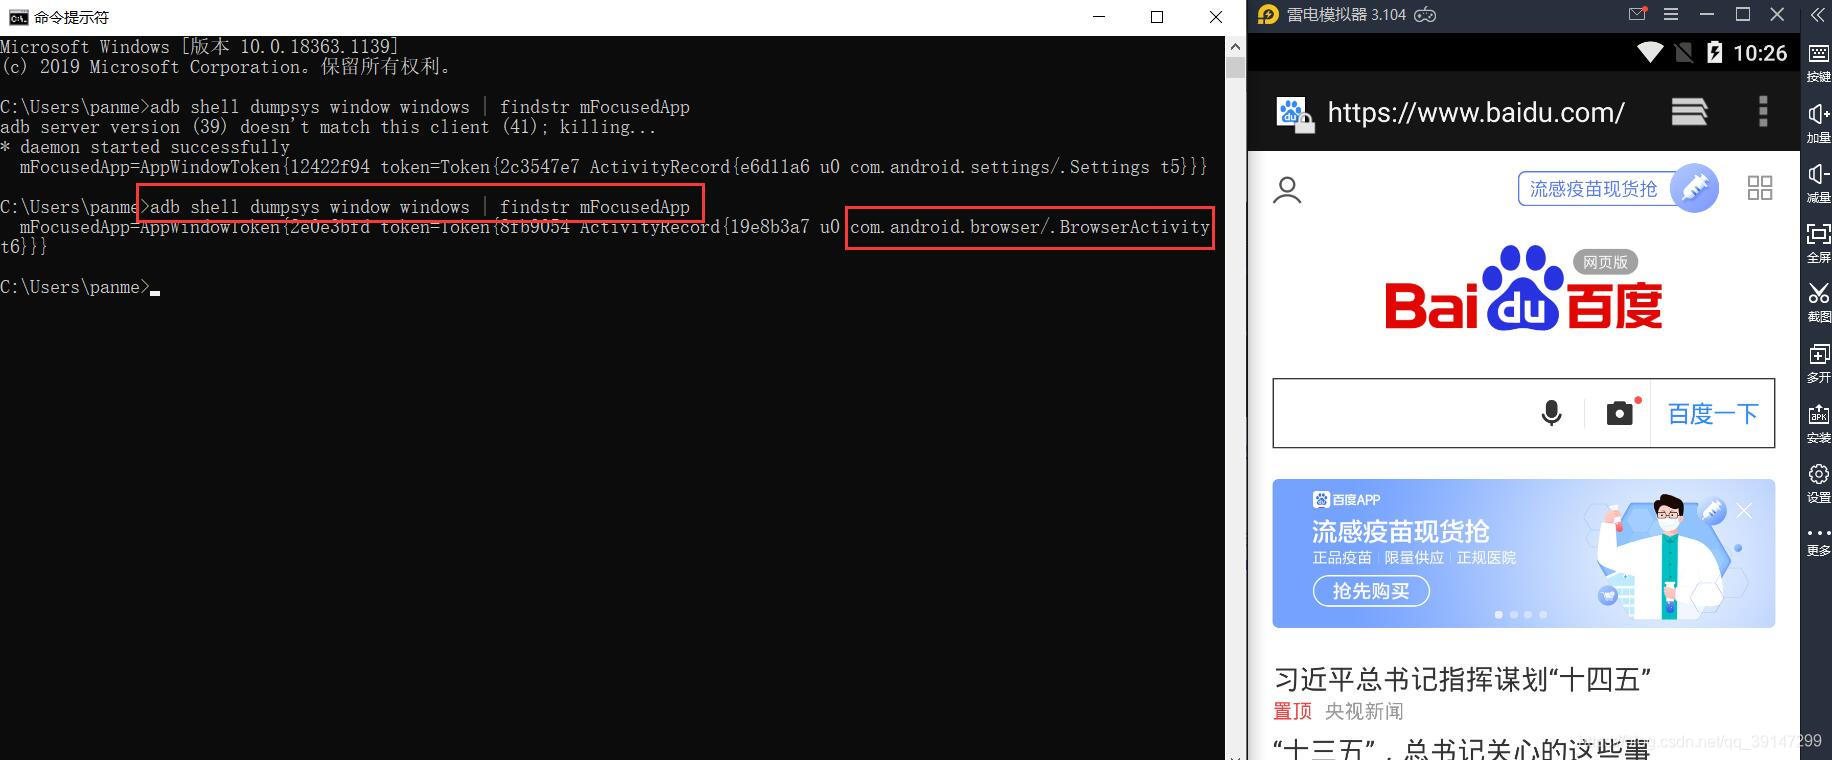
Task: Open emulator settings gear
Action: [1818, 482]
